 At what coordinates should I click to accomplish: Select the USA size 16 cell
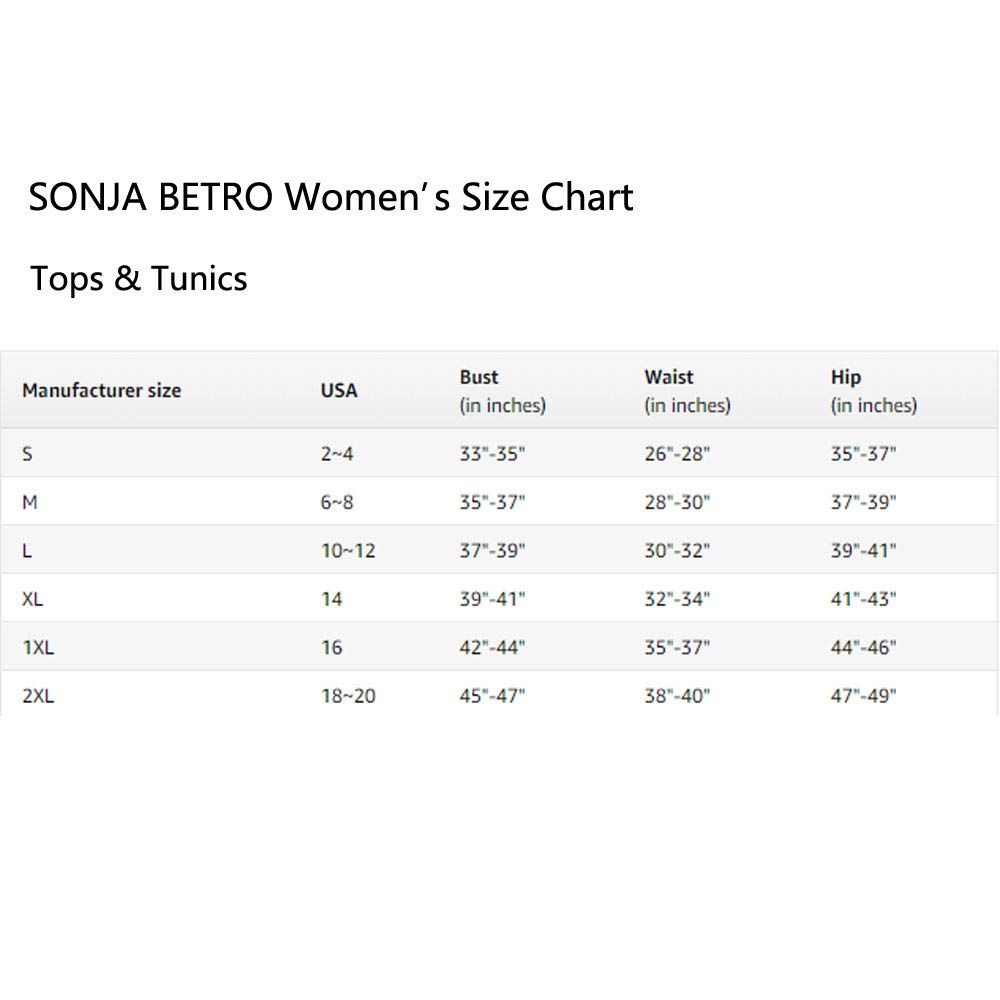coord(331,648)
